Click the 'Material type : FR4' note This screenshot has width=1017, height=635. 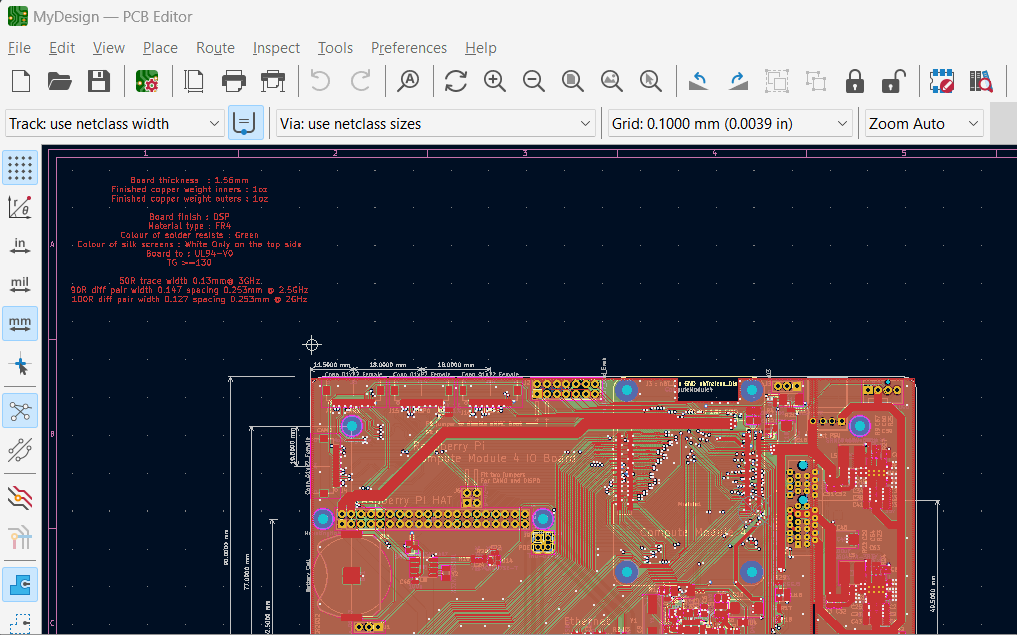(189, 226)
